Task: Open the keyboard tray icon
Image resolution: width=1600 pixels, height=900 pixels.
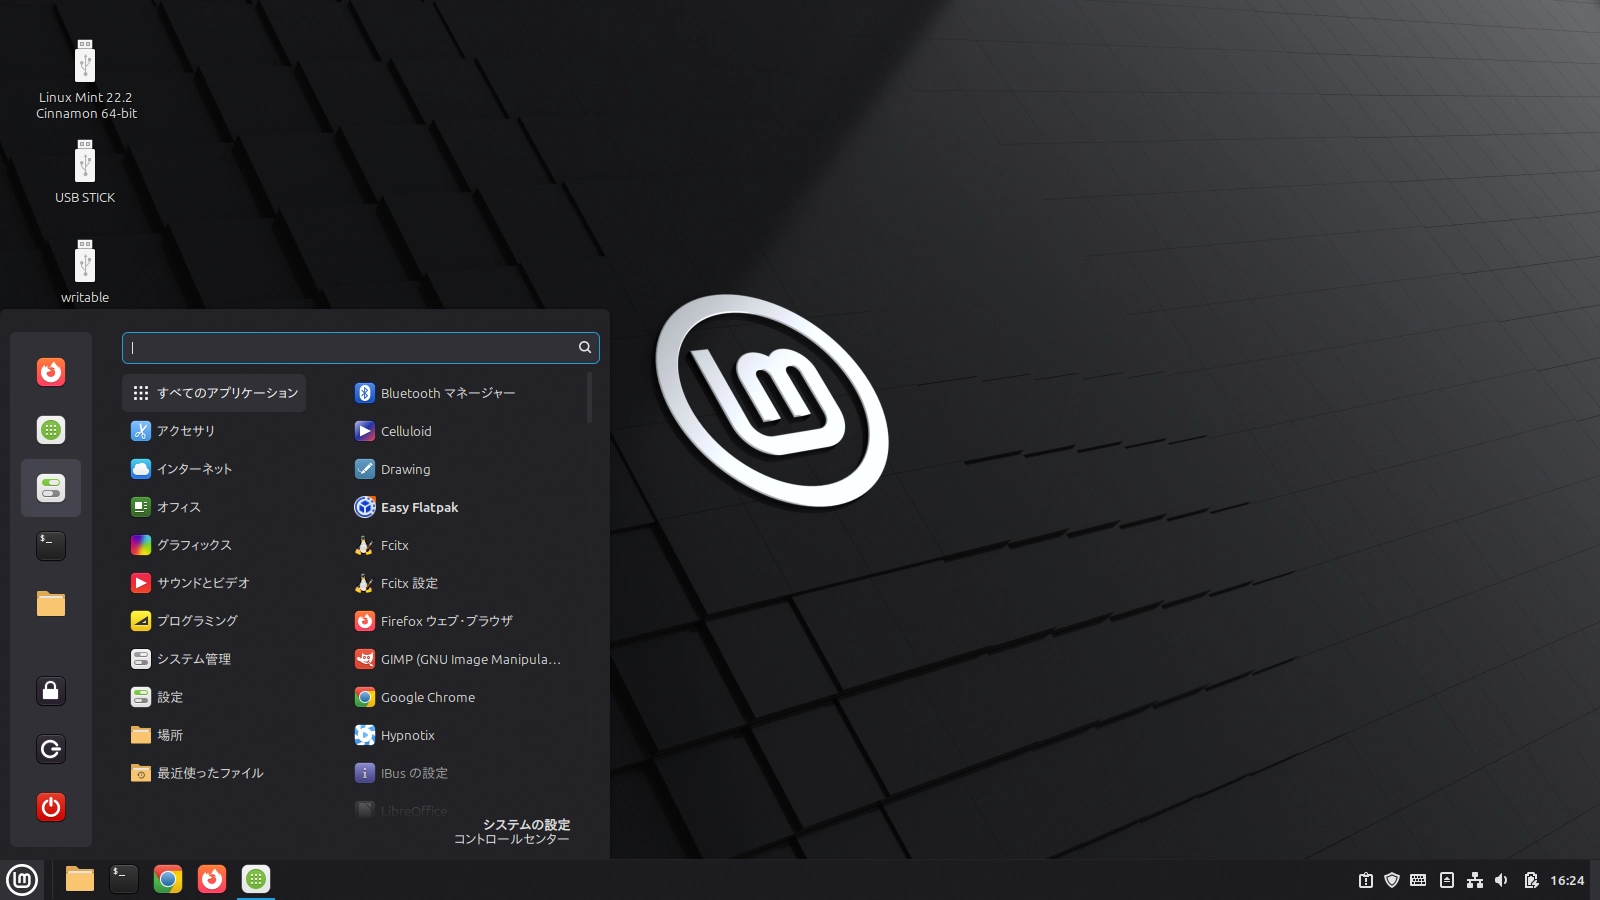Action: click(1418, 880)
